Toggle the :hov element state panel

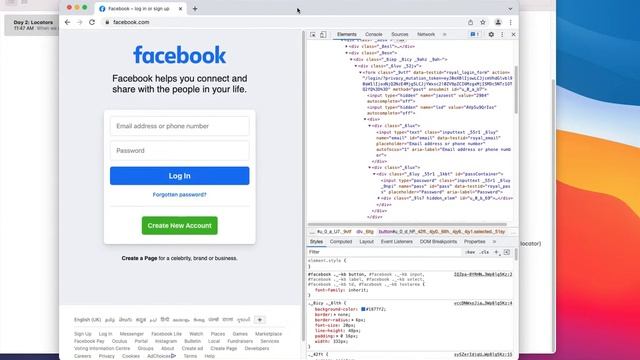tap(470, 252)
